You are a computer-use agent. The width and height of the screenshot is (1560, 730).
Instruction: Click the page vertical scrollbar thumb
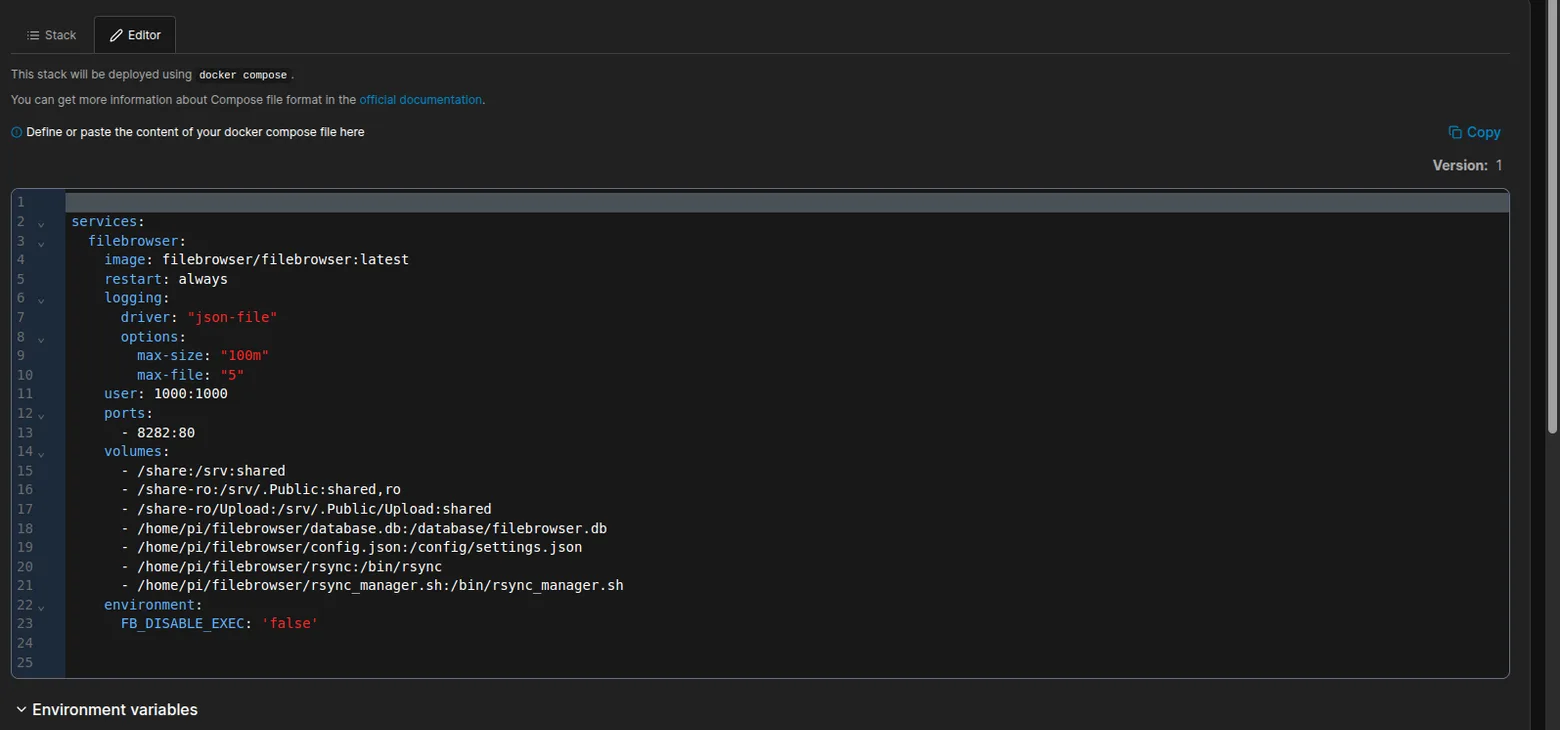1552,216
